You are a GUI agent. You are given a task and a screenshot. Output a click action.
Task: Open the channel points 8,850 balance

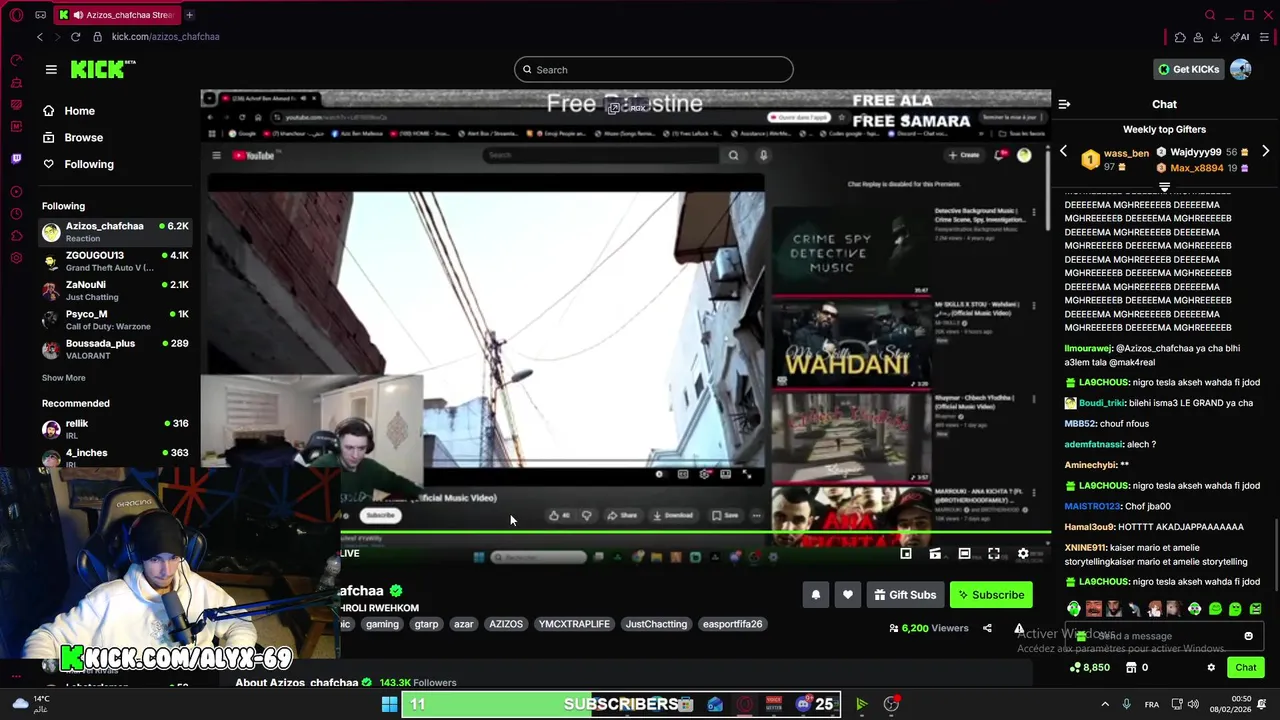tap(1090, 667)
